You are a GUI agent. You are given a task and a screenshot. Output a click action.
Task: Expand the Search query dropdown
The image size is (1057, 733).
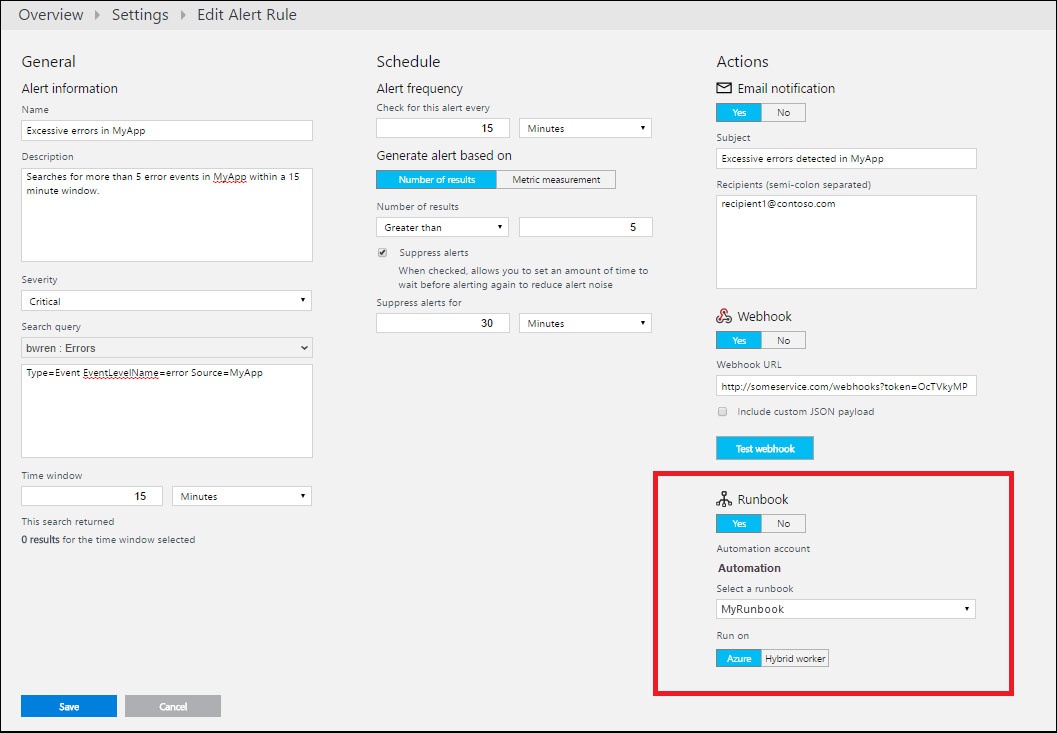[x=166, y=348]
